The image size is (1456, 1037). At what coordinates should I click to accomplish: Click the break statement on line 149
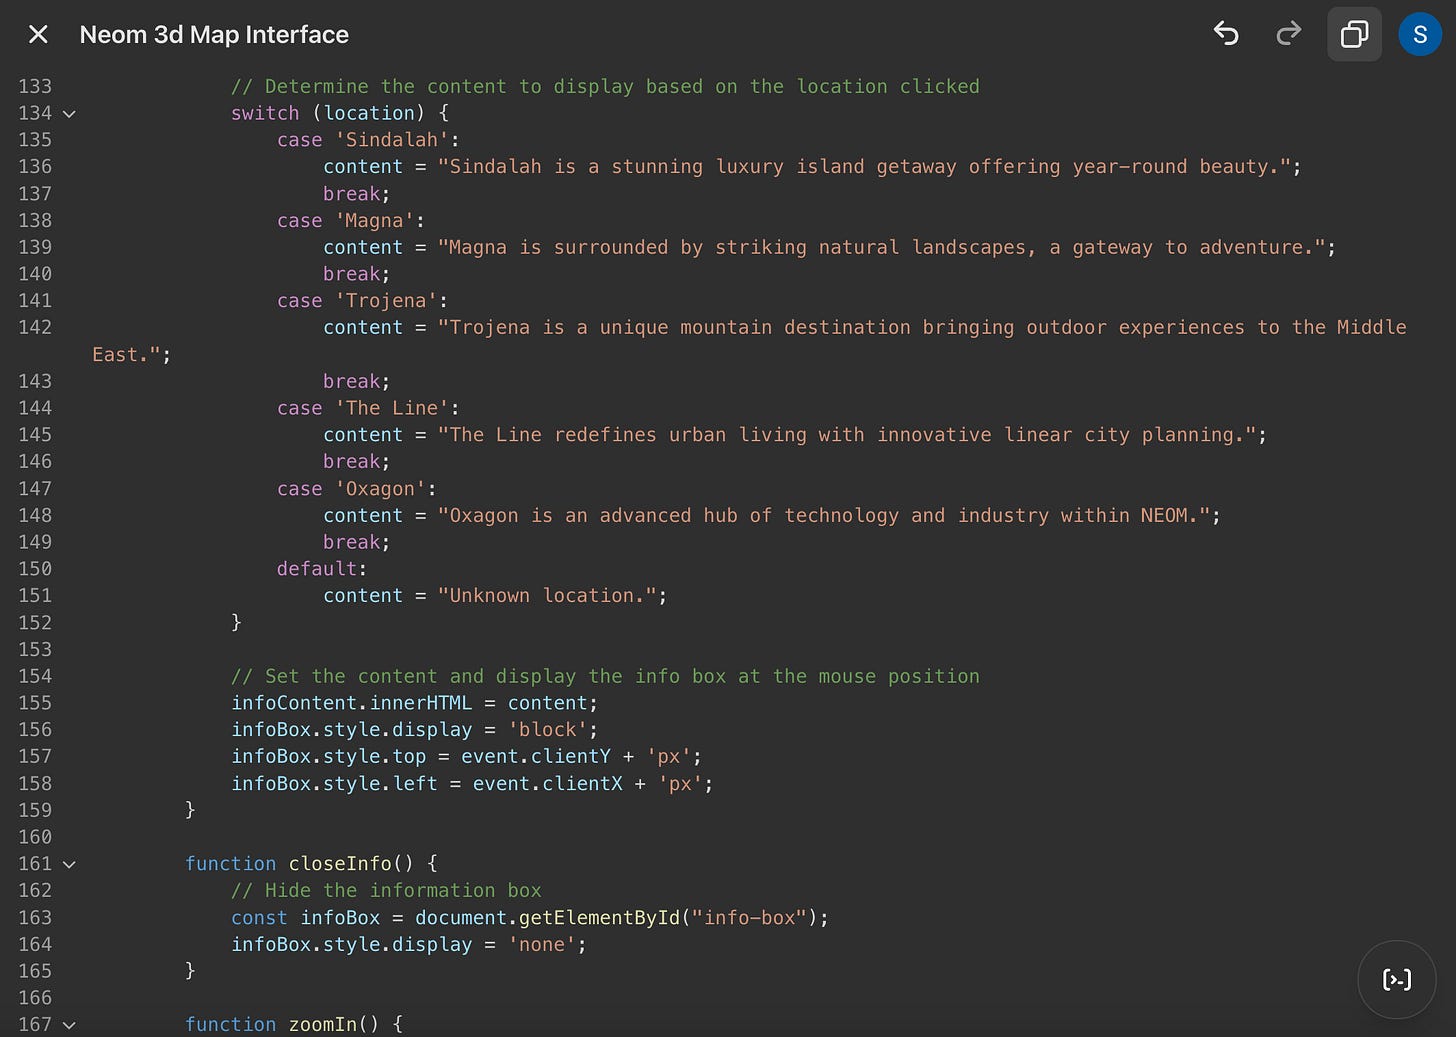[x=351, y=542]
